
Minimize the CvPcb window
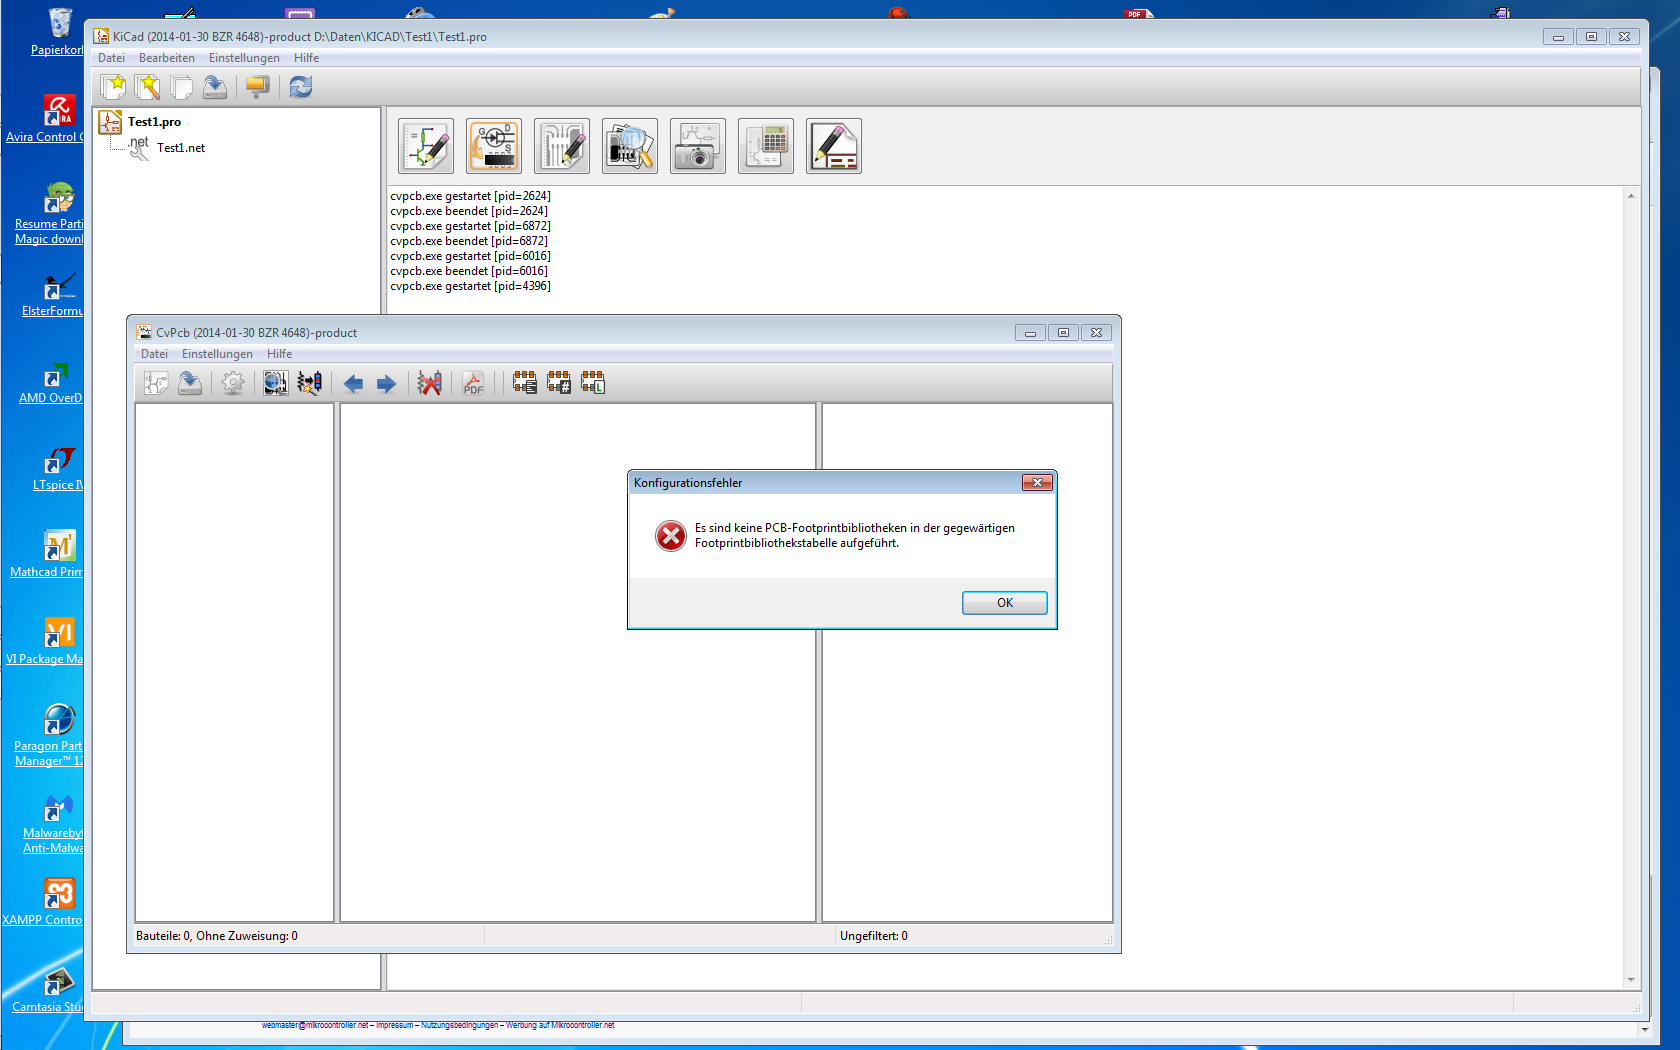[1030, 333]
